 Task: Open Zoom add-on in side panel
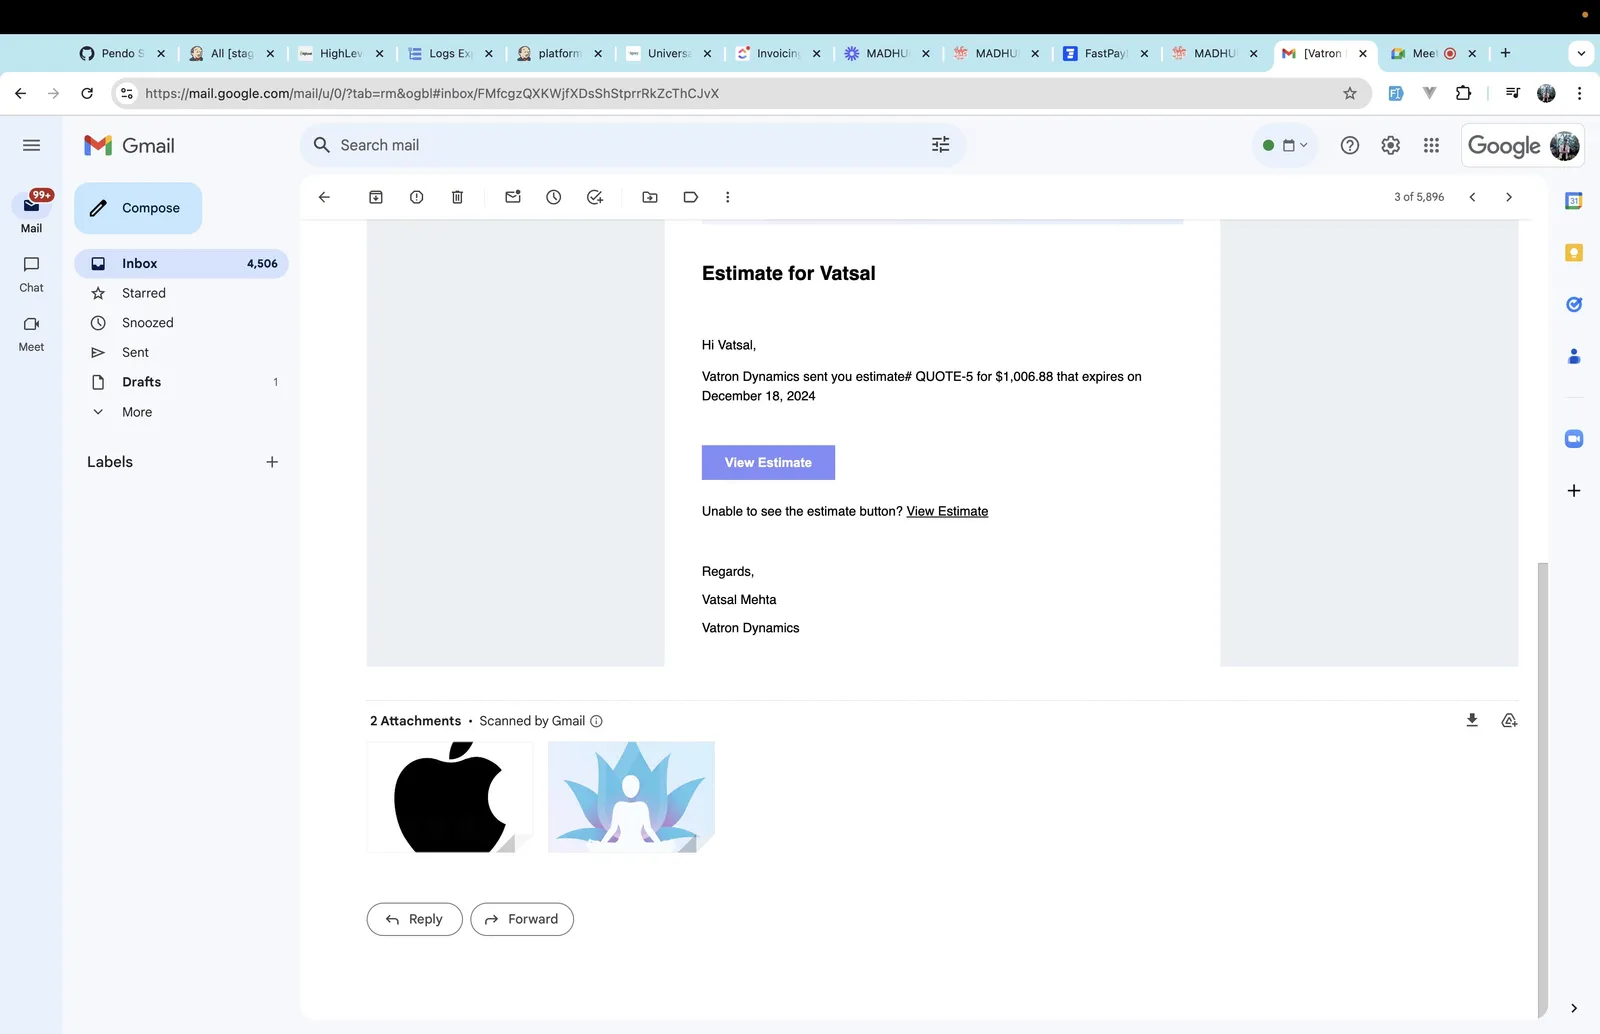(x=1574, y=439)
